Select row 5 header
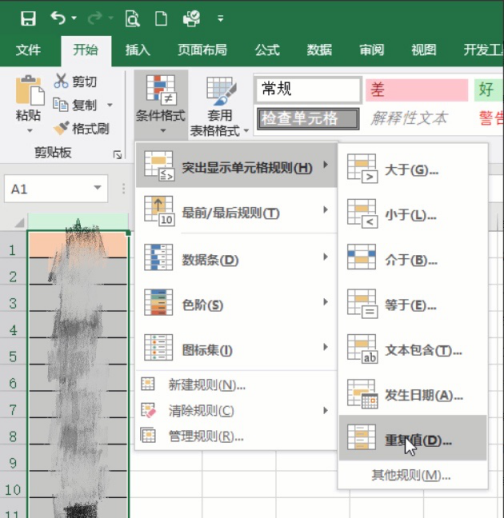The image size is (504, 519). 13,357
